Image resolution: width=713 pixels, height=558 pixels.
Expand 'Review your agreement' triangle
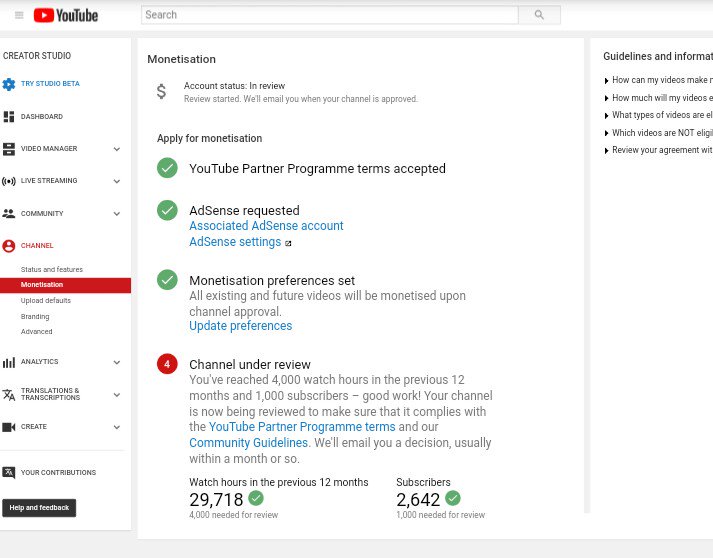(607, 151)
